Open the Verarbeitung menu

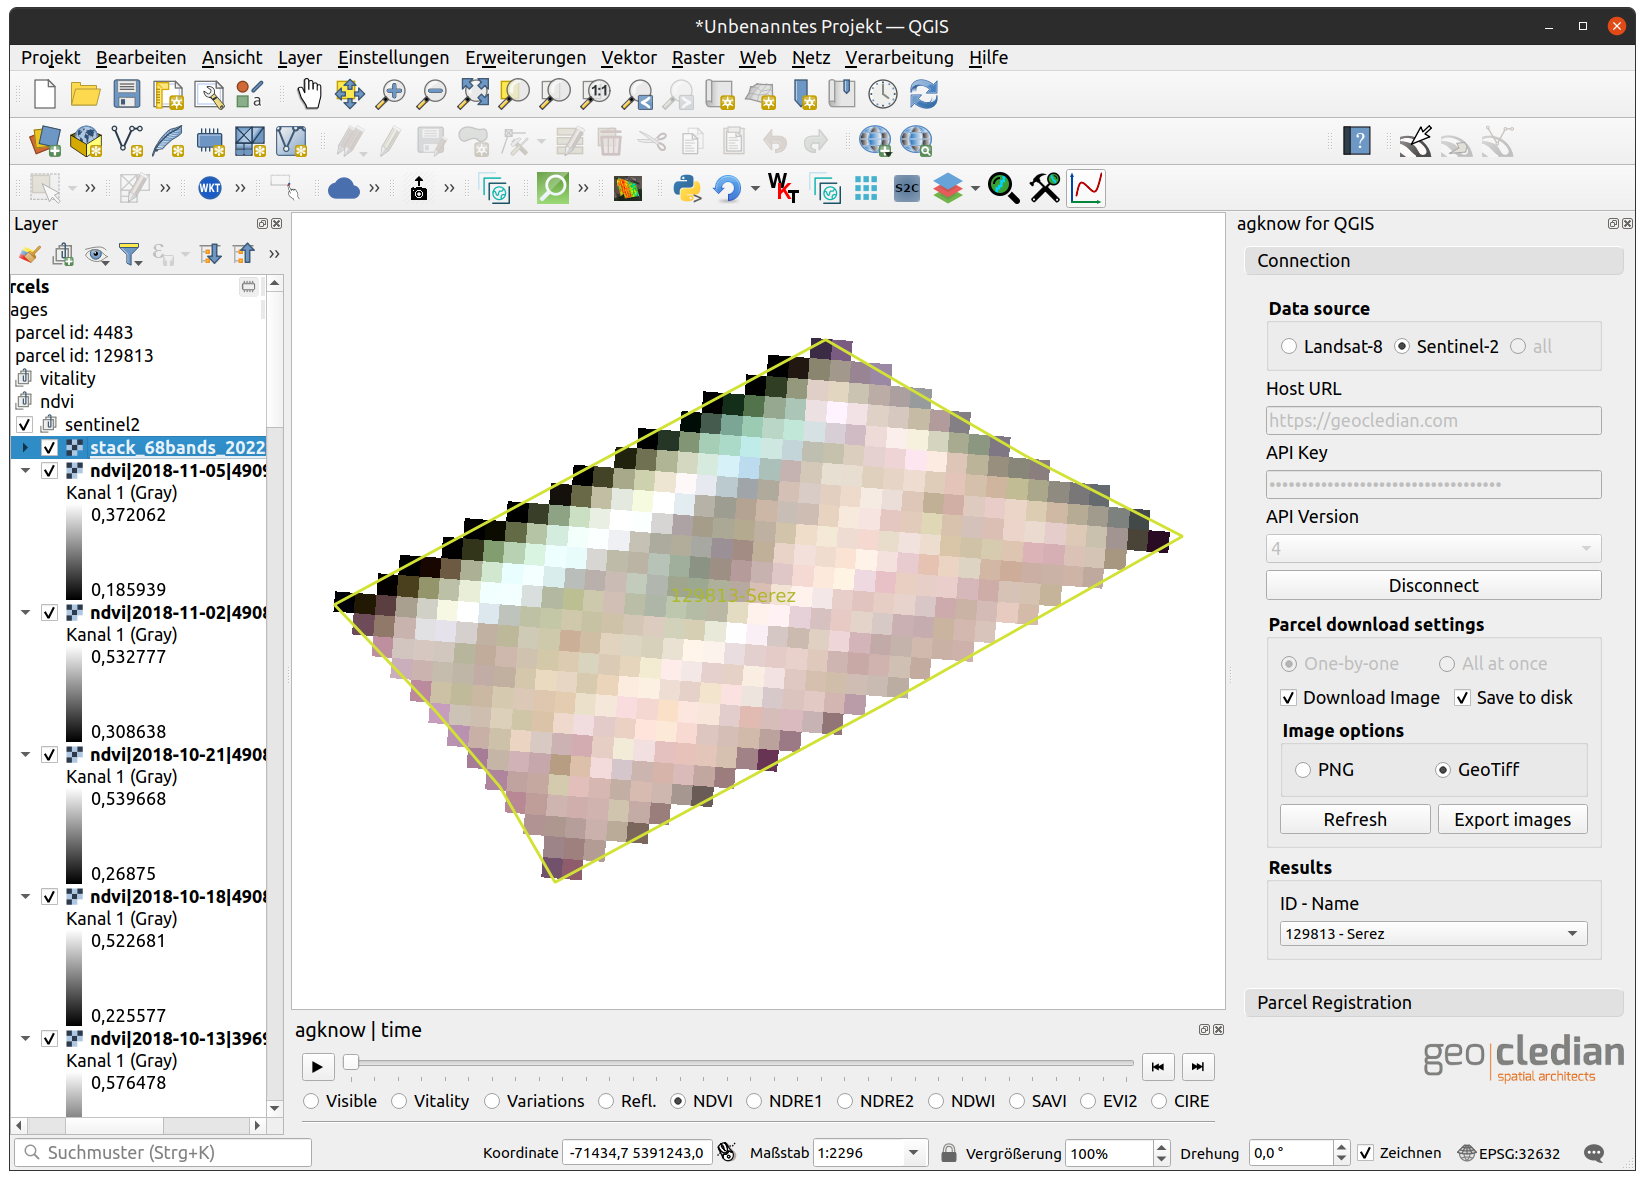click(x=899, y=58)
